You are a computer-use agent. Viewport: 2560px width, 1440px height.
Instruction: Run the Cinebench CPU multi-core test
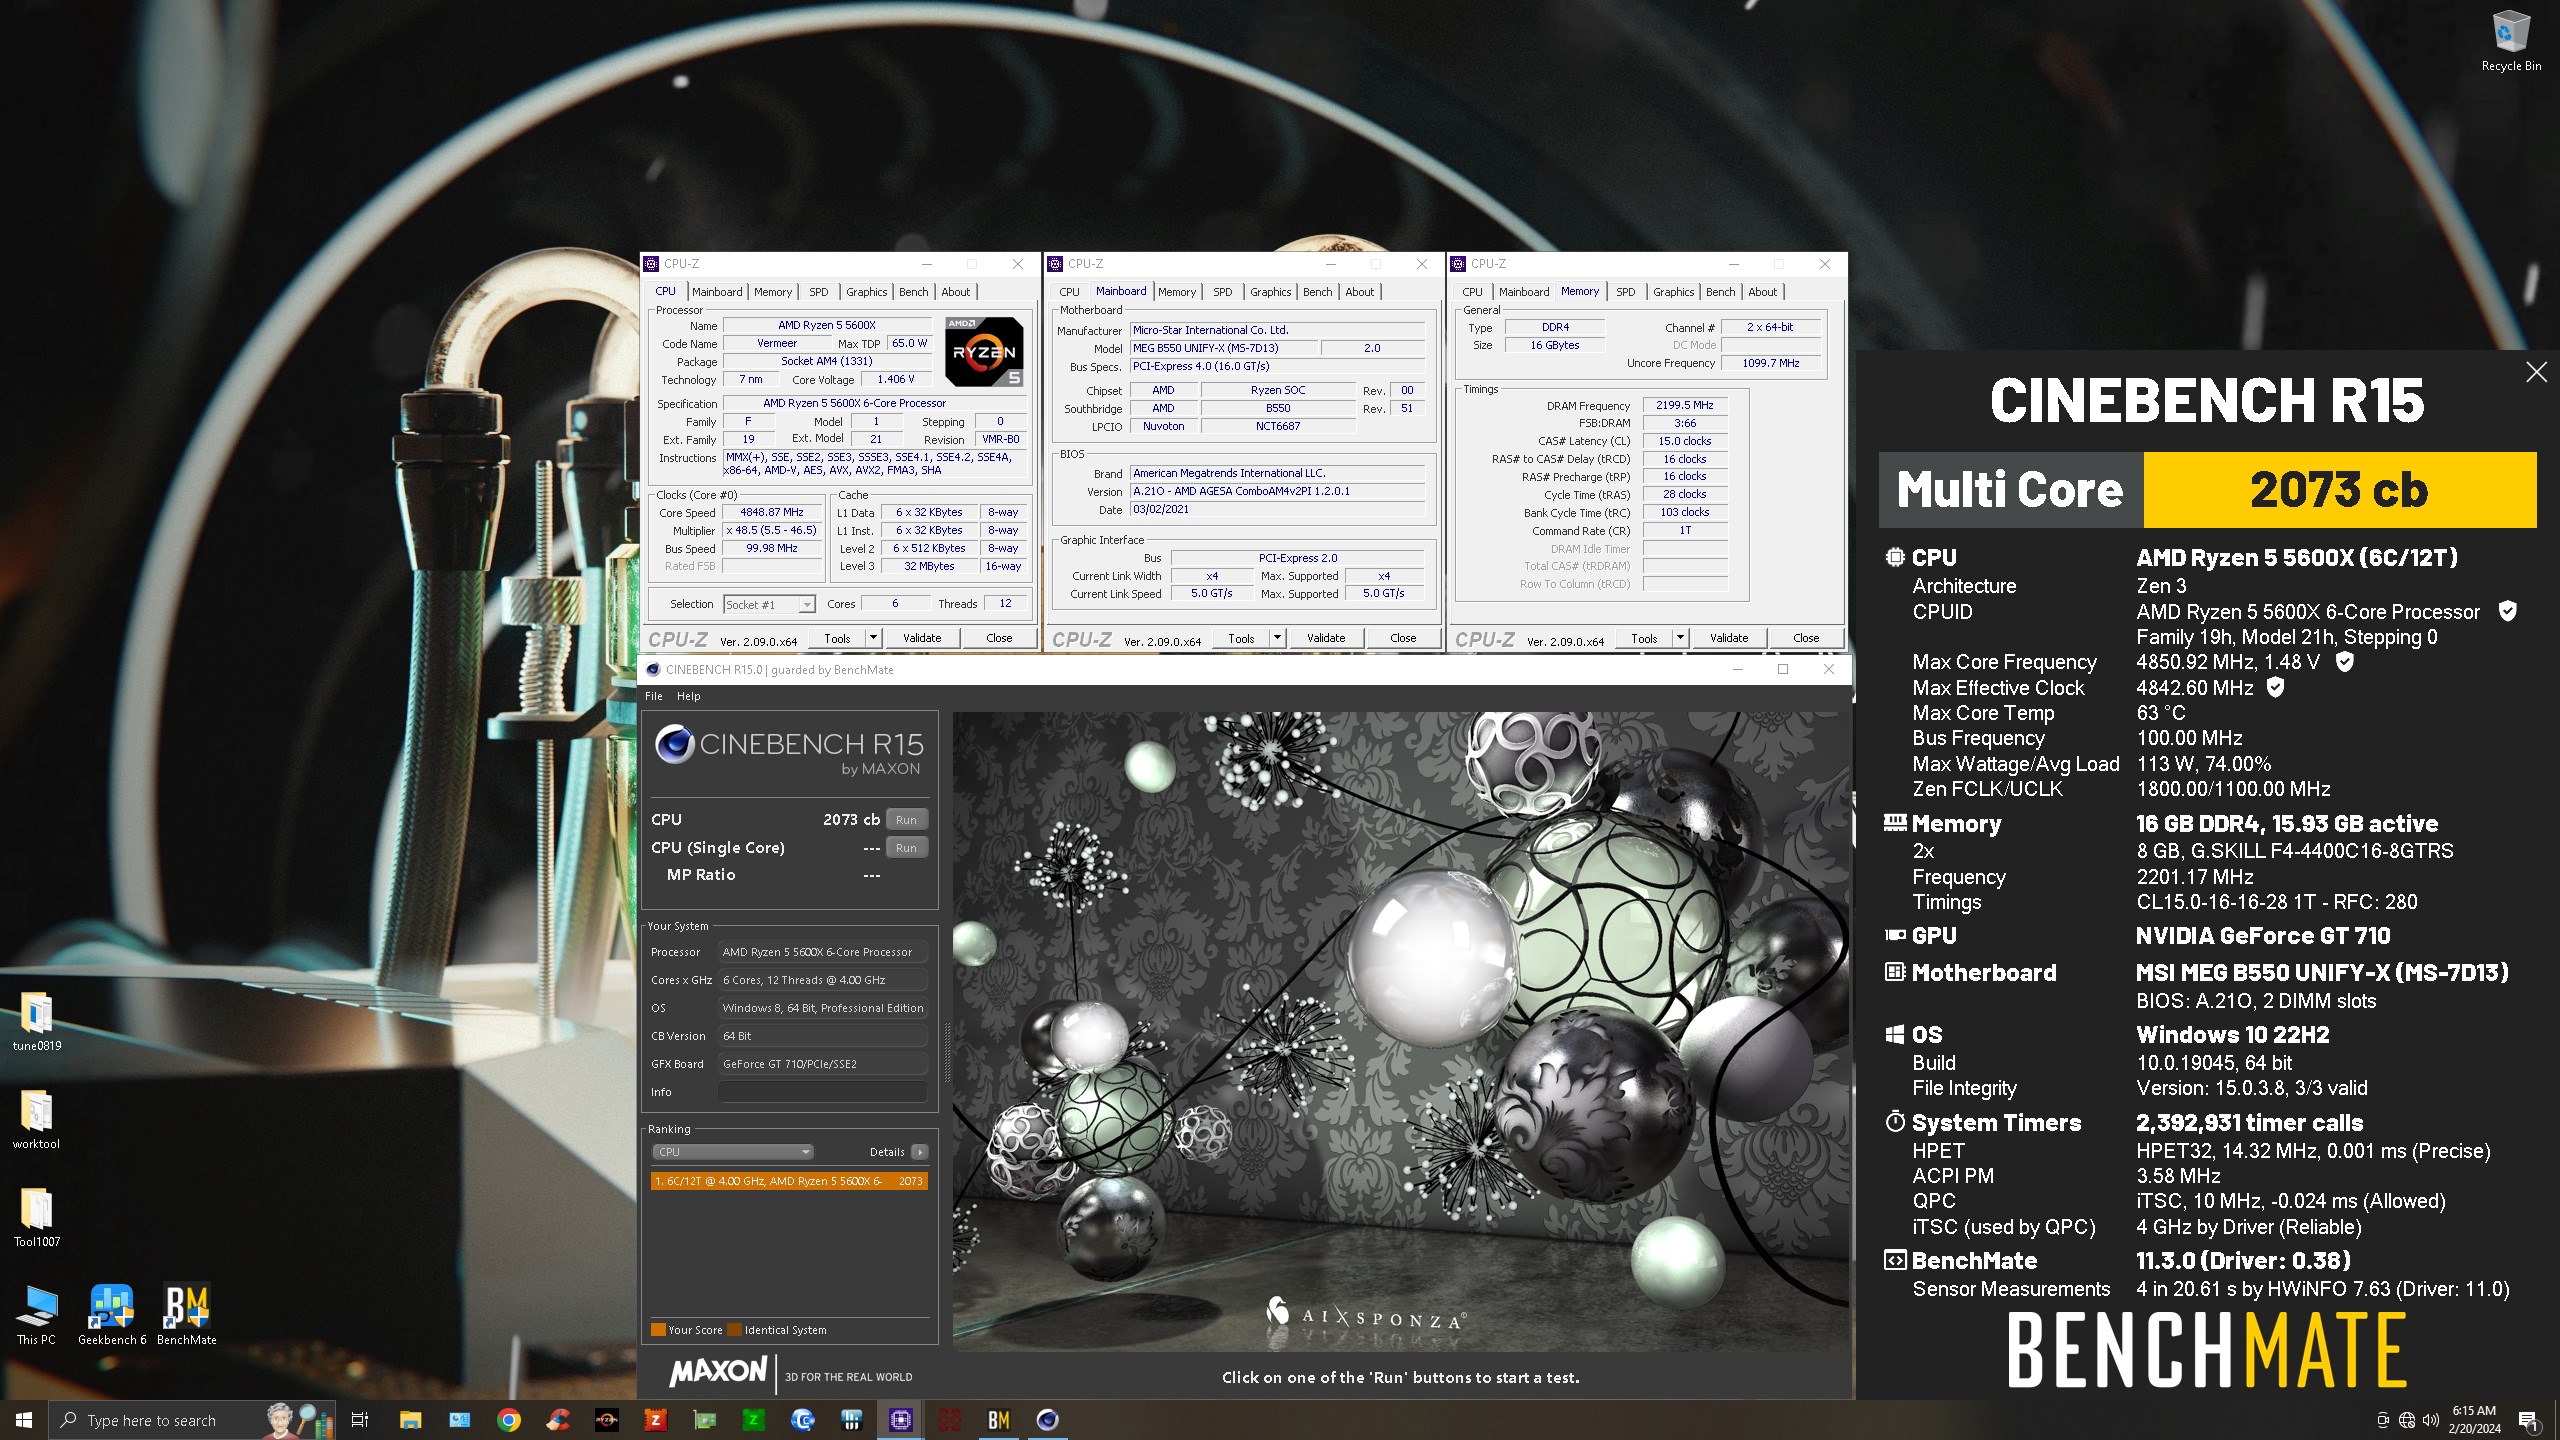(x=906, y=819)
